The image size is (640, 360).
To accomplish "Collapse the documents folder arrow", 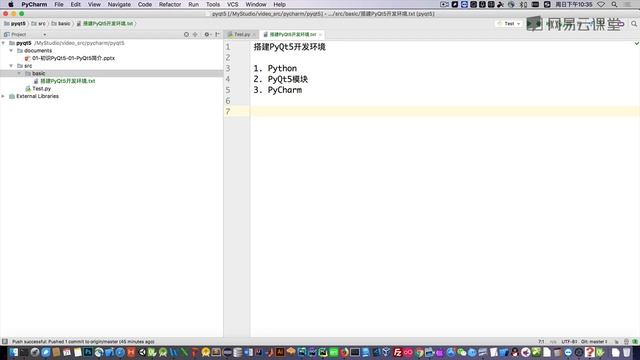I will [x=11, y=51].
